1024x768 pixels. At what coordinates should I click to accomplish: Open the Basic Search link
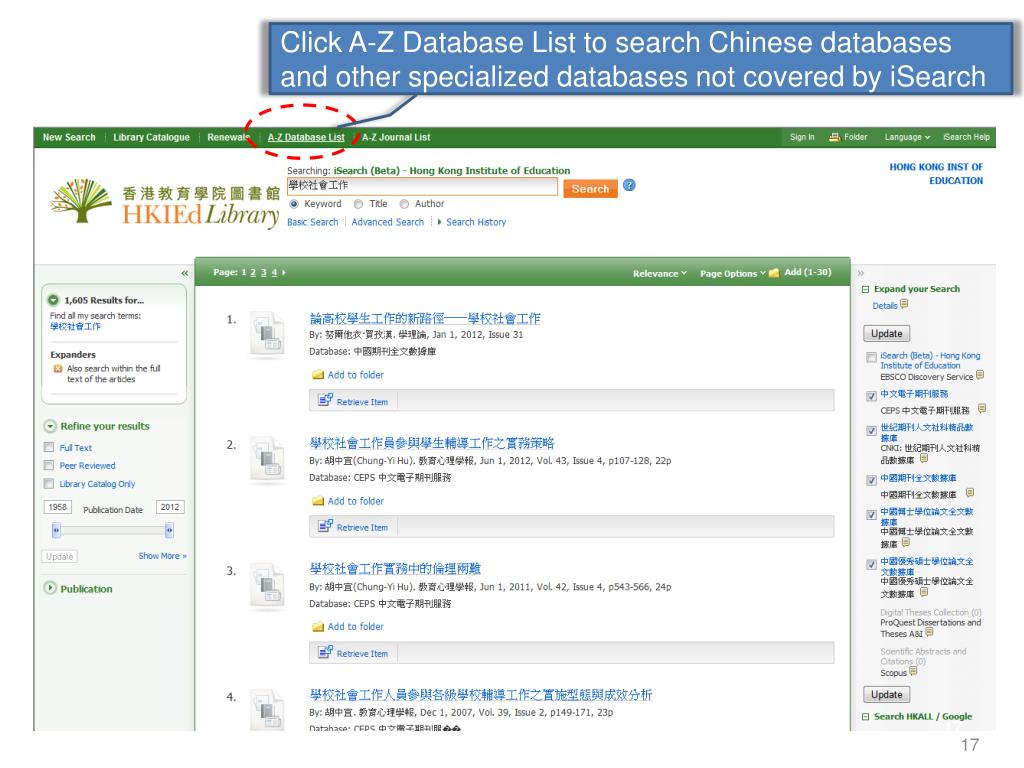(x=313, y=222)
